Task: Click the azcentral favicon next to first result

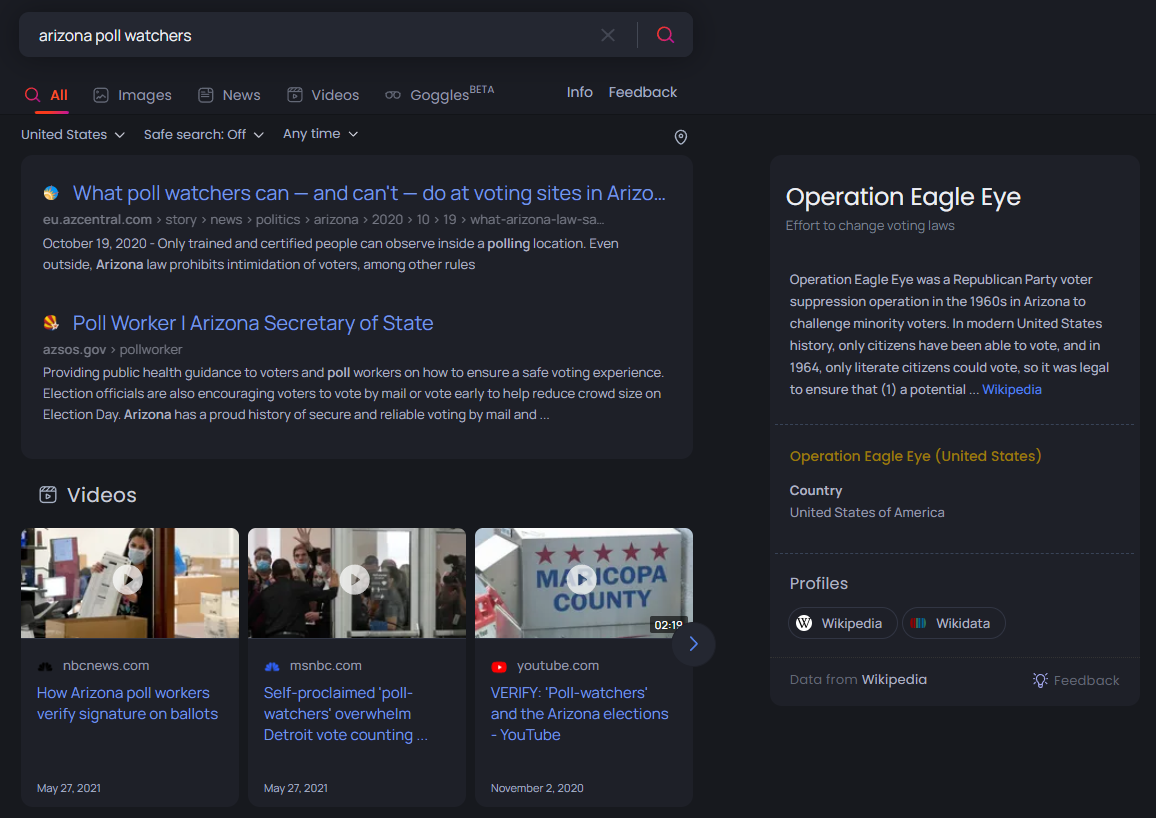Action: coord(51,193)
